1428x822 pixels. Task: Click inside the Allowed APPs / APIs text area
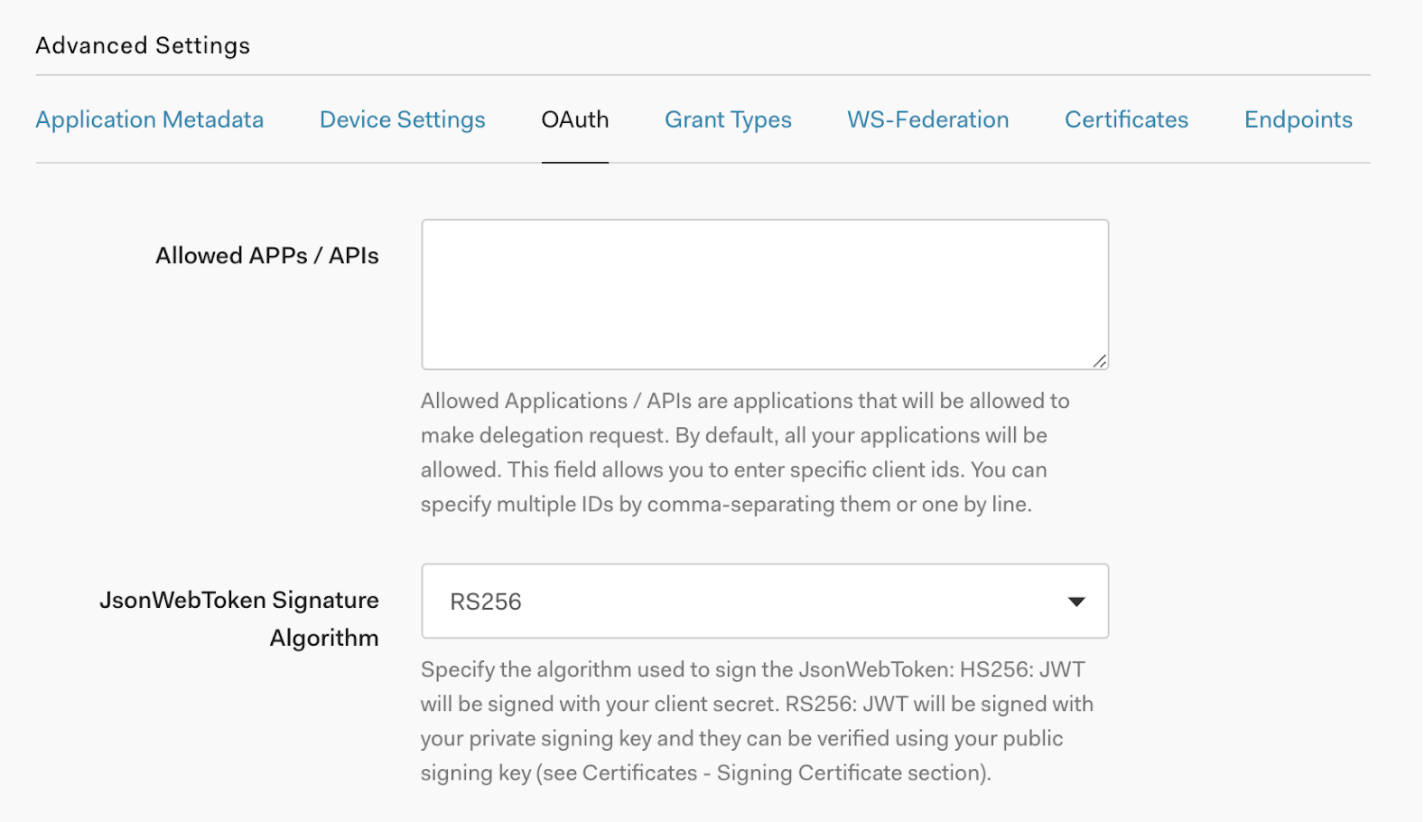(764, 294)
